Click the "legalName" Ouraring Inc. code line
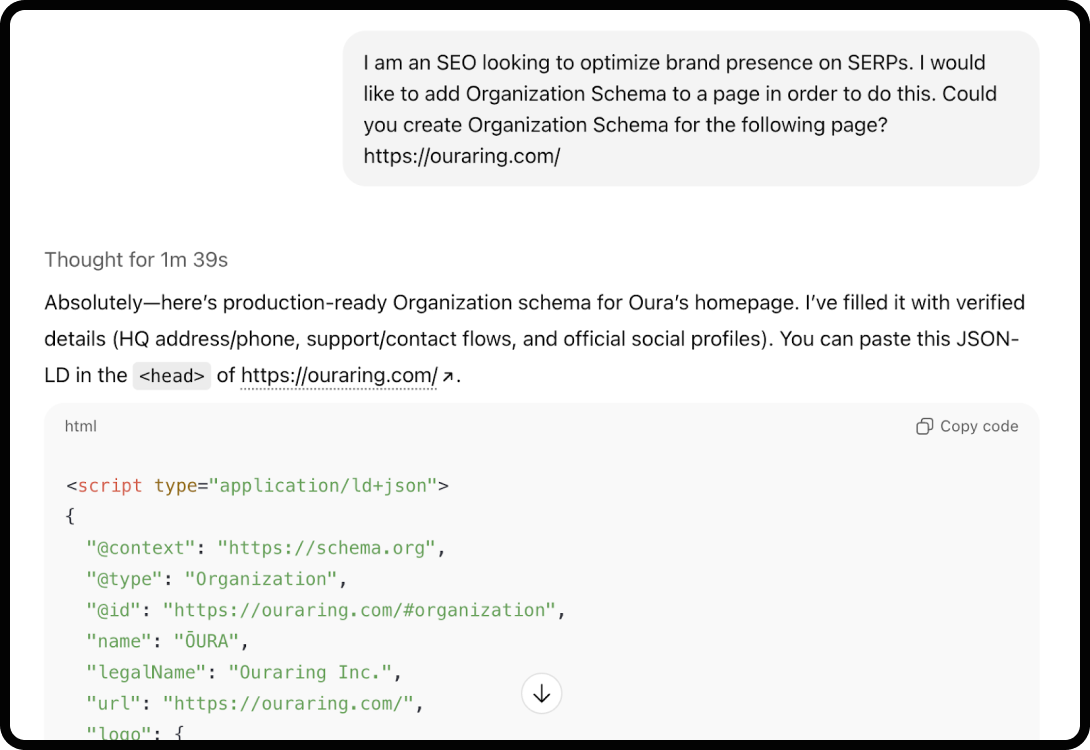 [x=244, y=672]
